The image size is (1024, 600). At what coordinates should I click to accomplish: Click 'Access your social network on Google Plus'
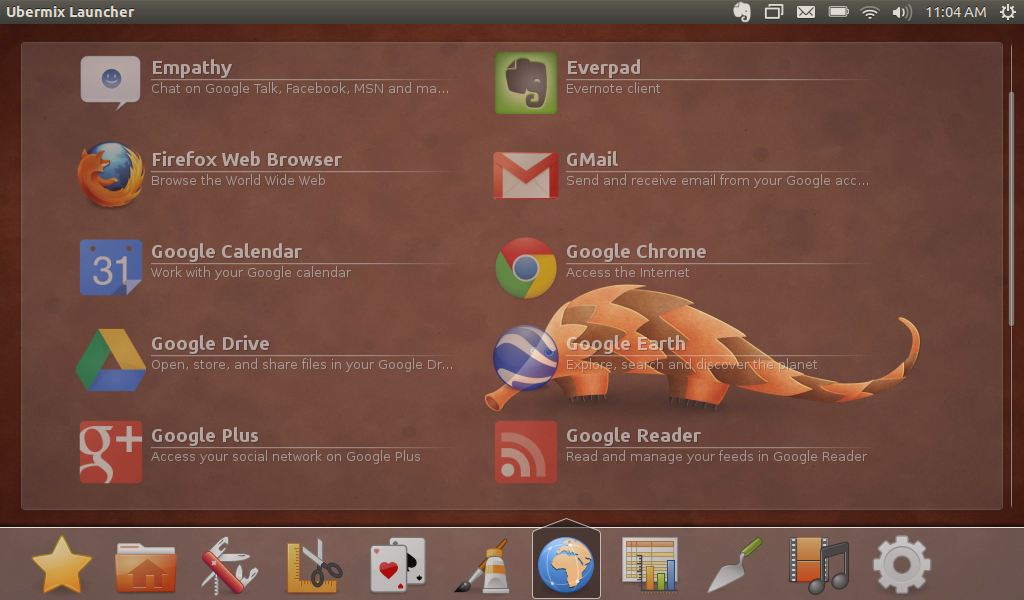tap(285, 457)
